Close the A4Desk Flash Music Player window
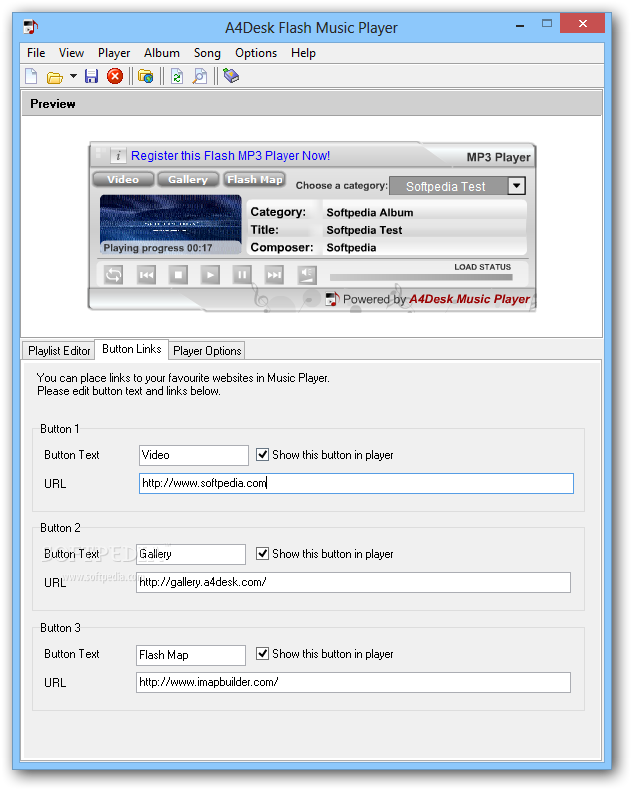 [583, 23]
